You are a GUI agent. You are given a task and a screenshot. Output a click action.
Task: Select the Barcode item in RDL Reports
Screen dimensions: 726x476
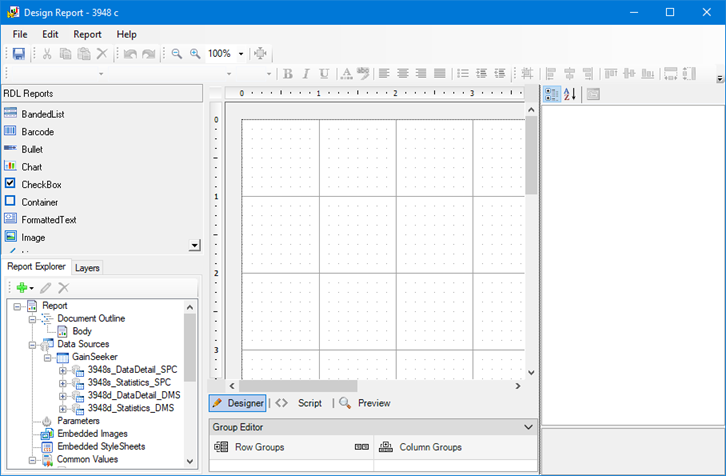pos(37,132)
